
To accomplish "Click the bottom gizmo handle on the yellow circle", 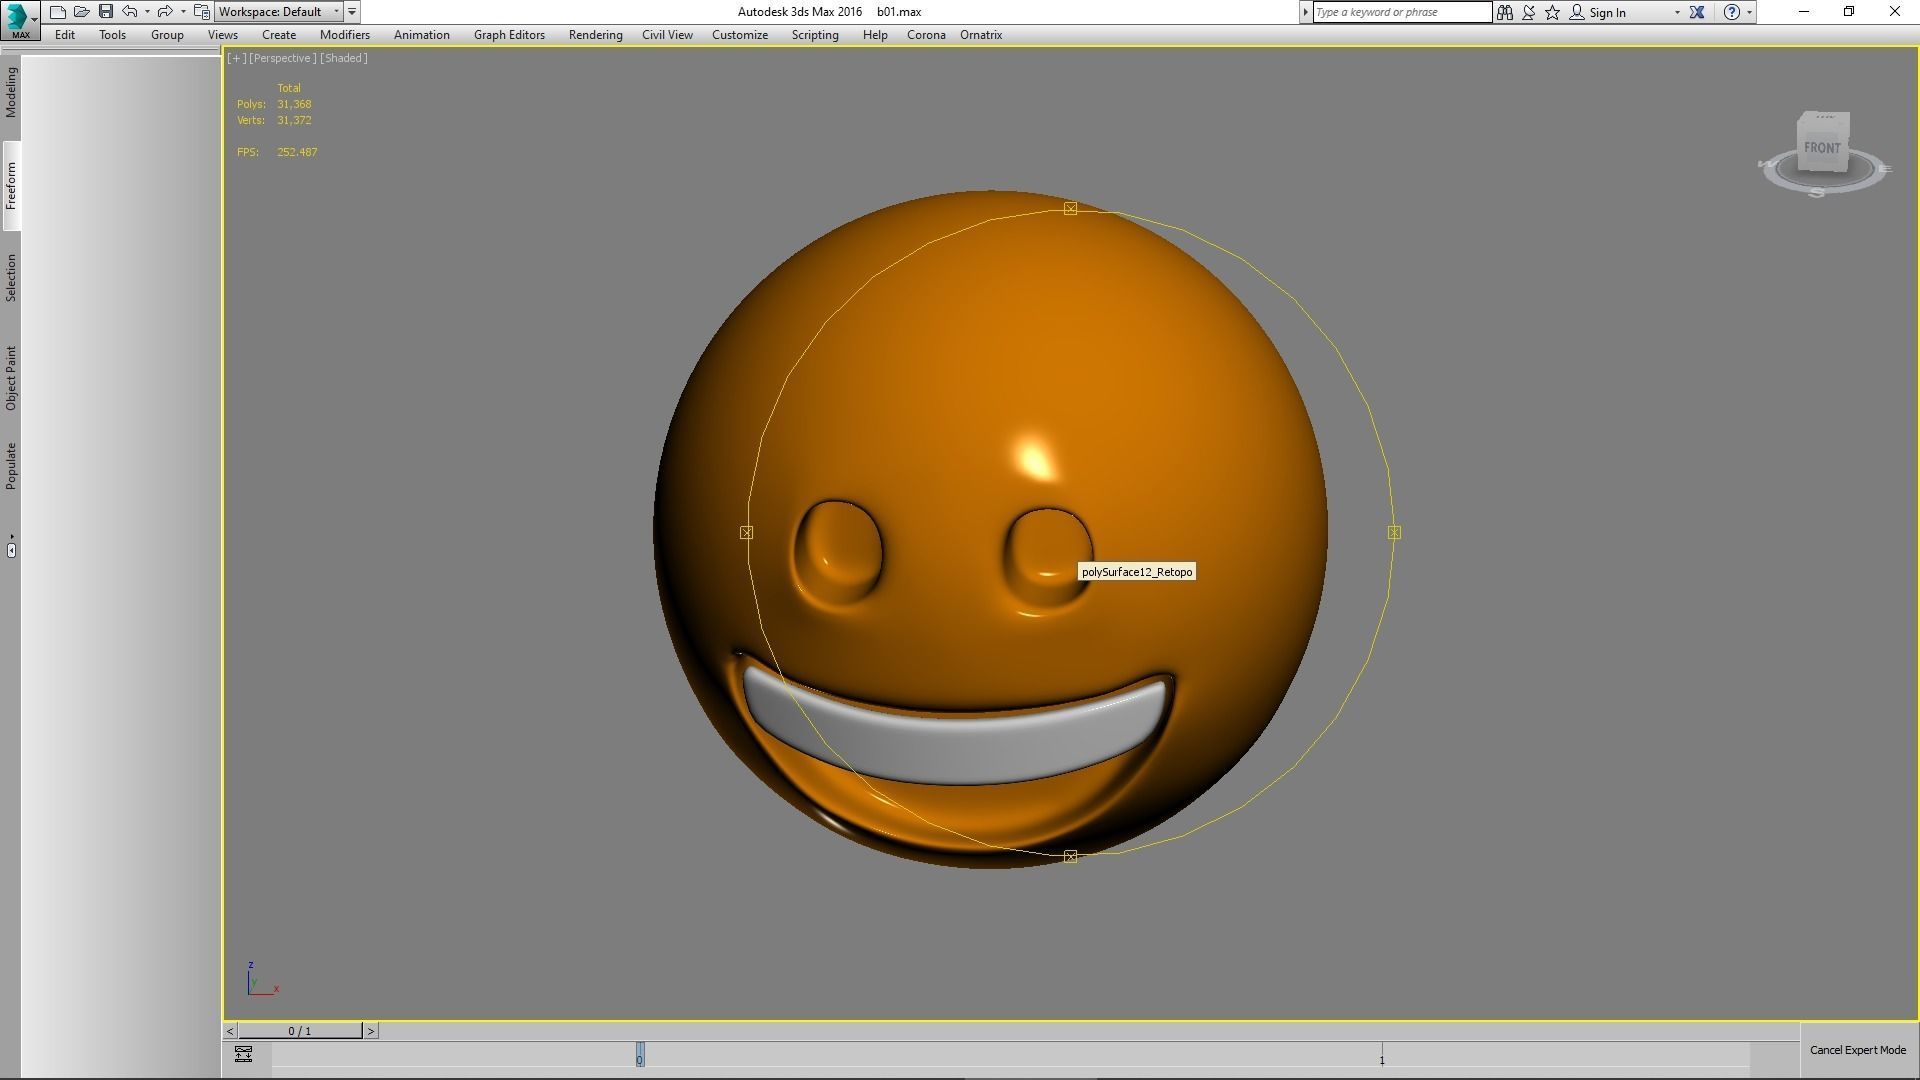I will pos(1070,857).
